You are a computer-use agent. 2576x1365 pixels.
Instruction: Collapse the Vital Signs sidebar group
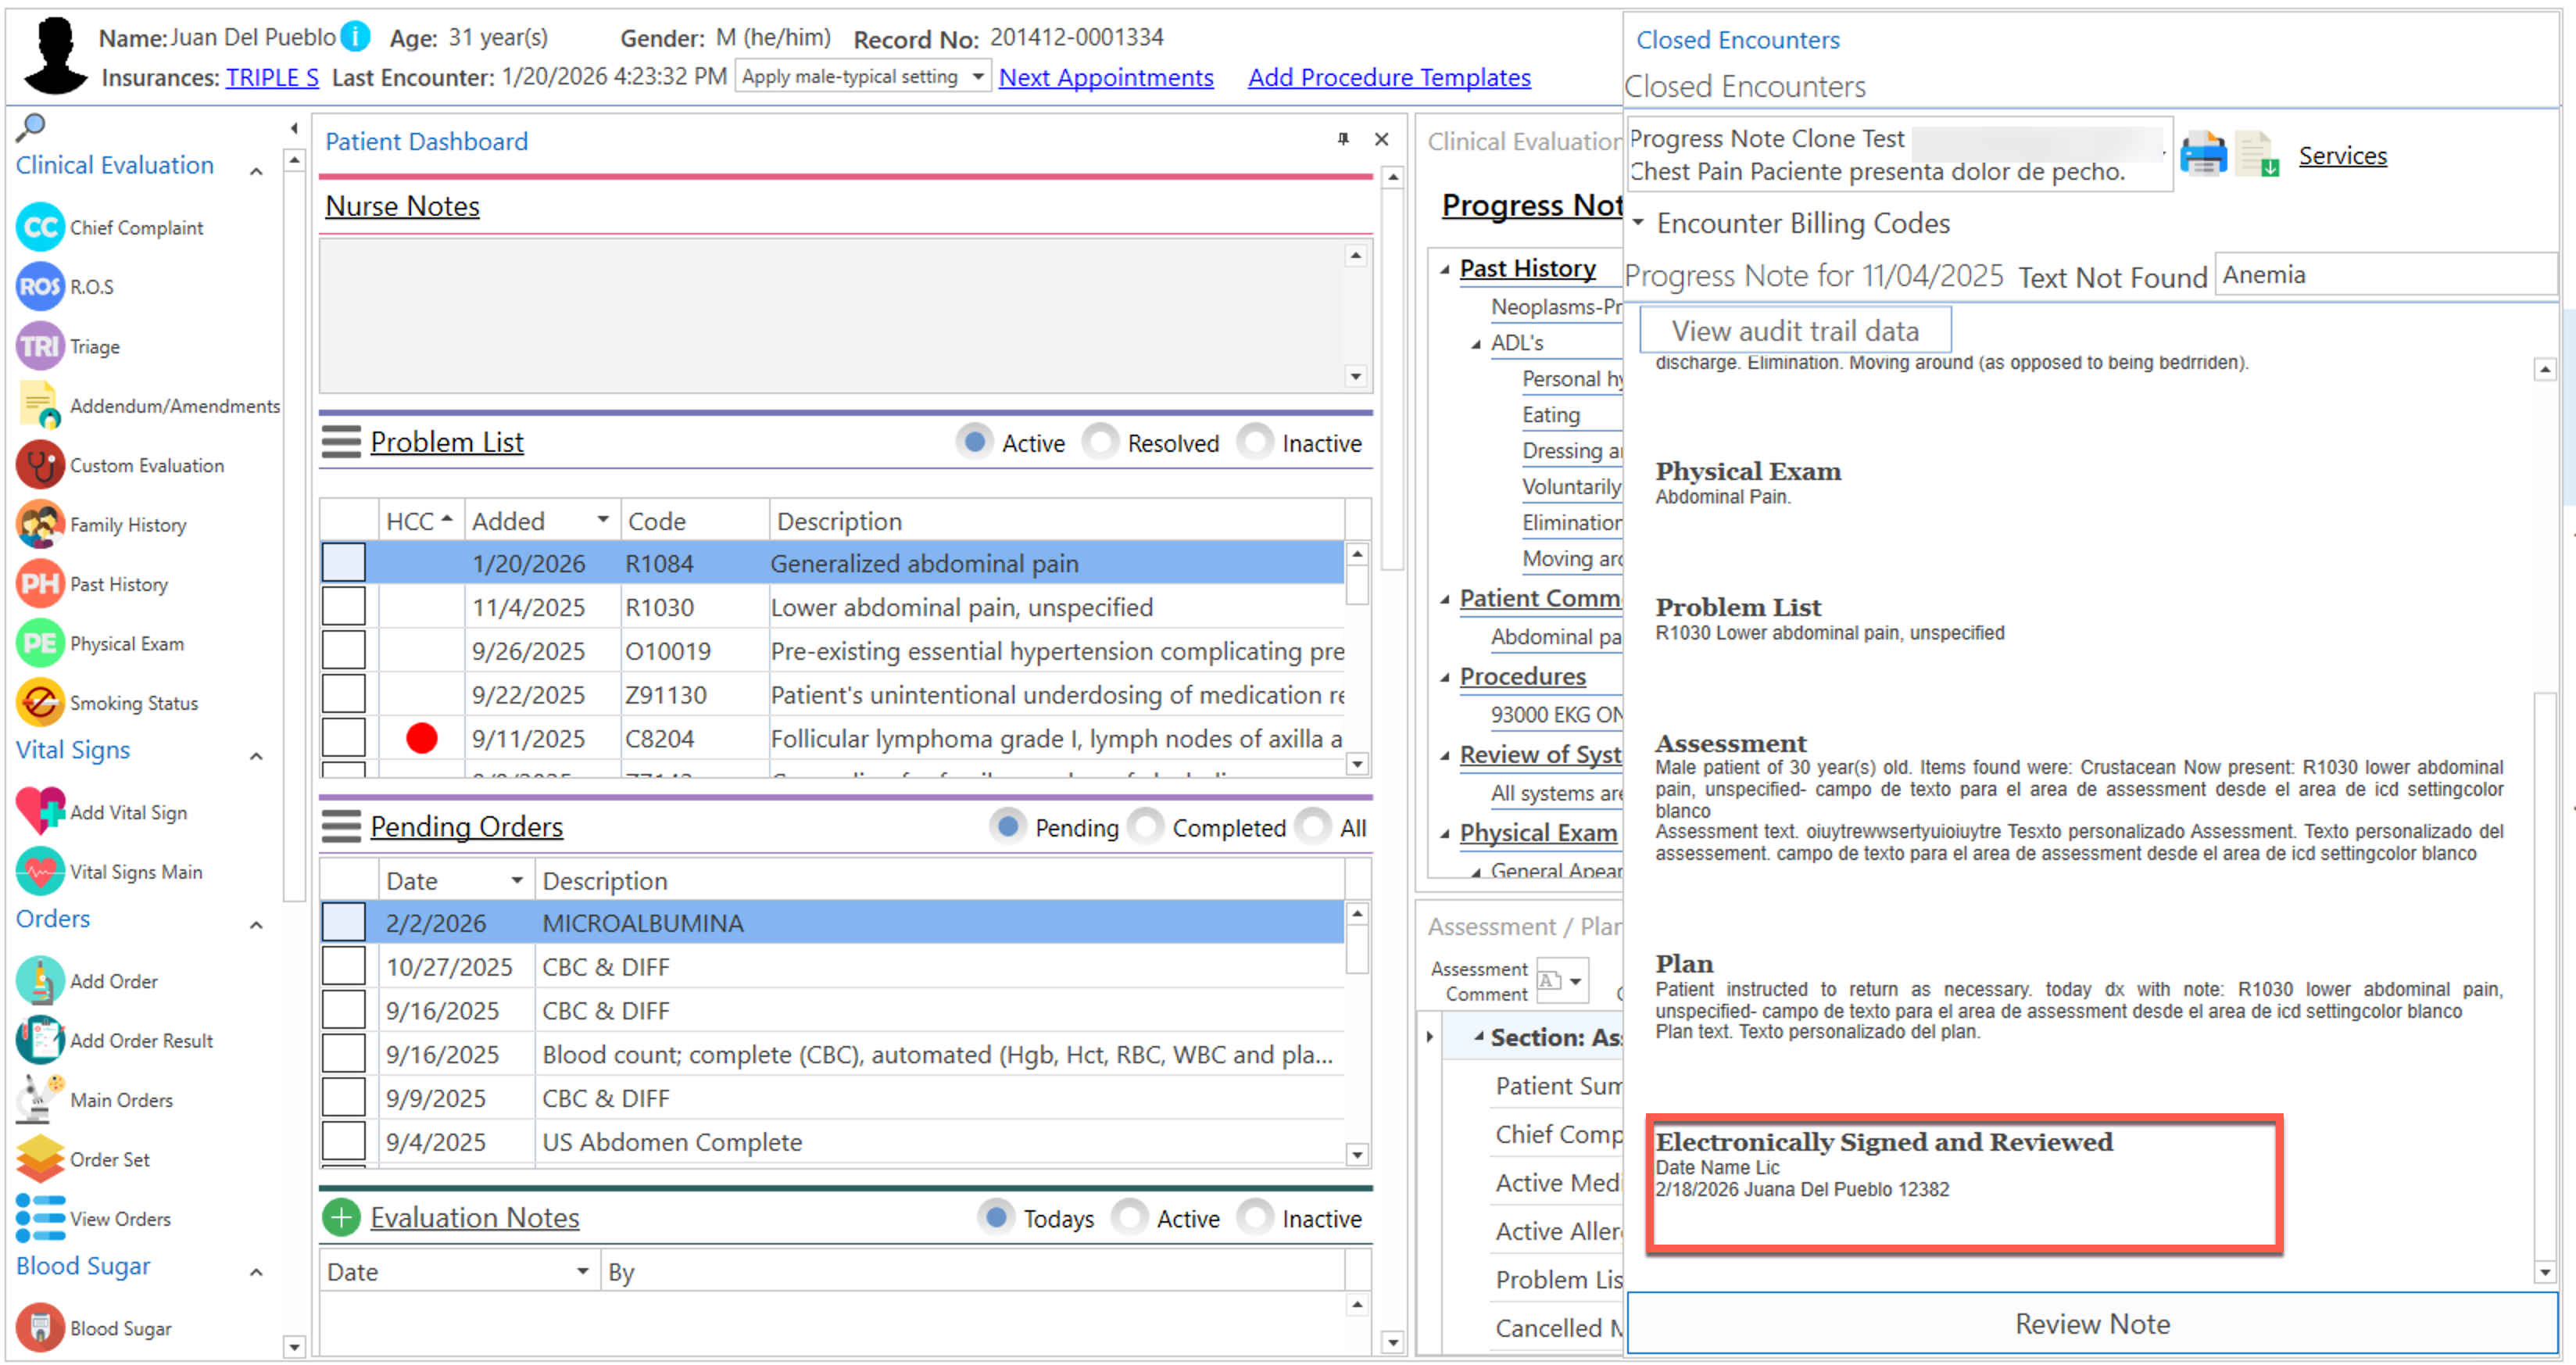click(256, 756)
